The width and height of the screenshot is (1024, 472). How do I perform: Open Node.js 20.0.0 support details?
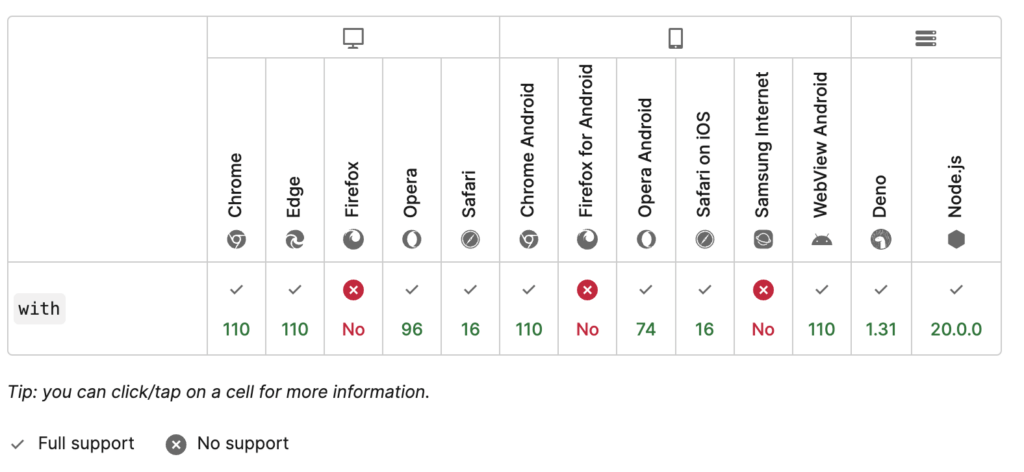[956, 309]
